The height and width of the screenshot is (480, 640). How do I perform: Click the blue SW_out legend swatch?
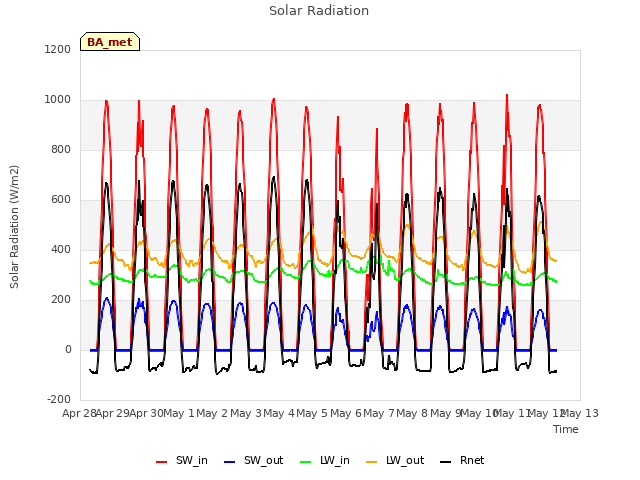pyautogui.click(x=230, y=462)
